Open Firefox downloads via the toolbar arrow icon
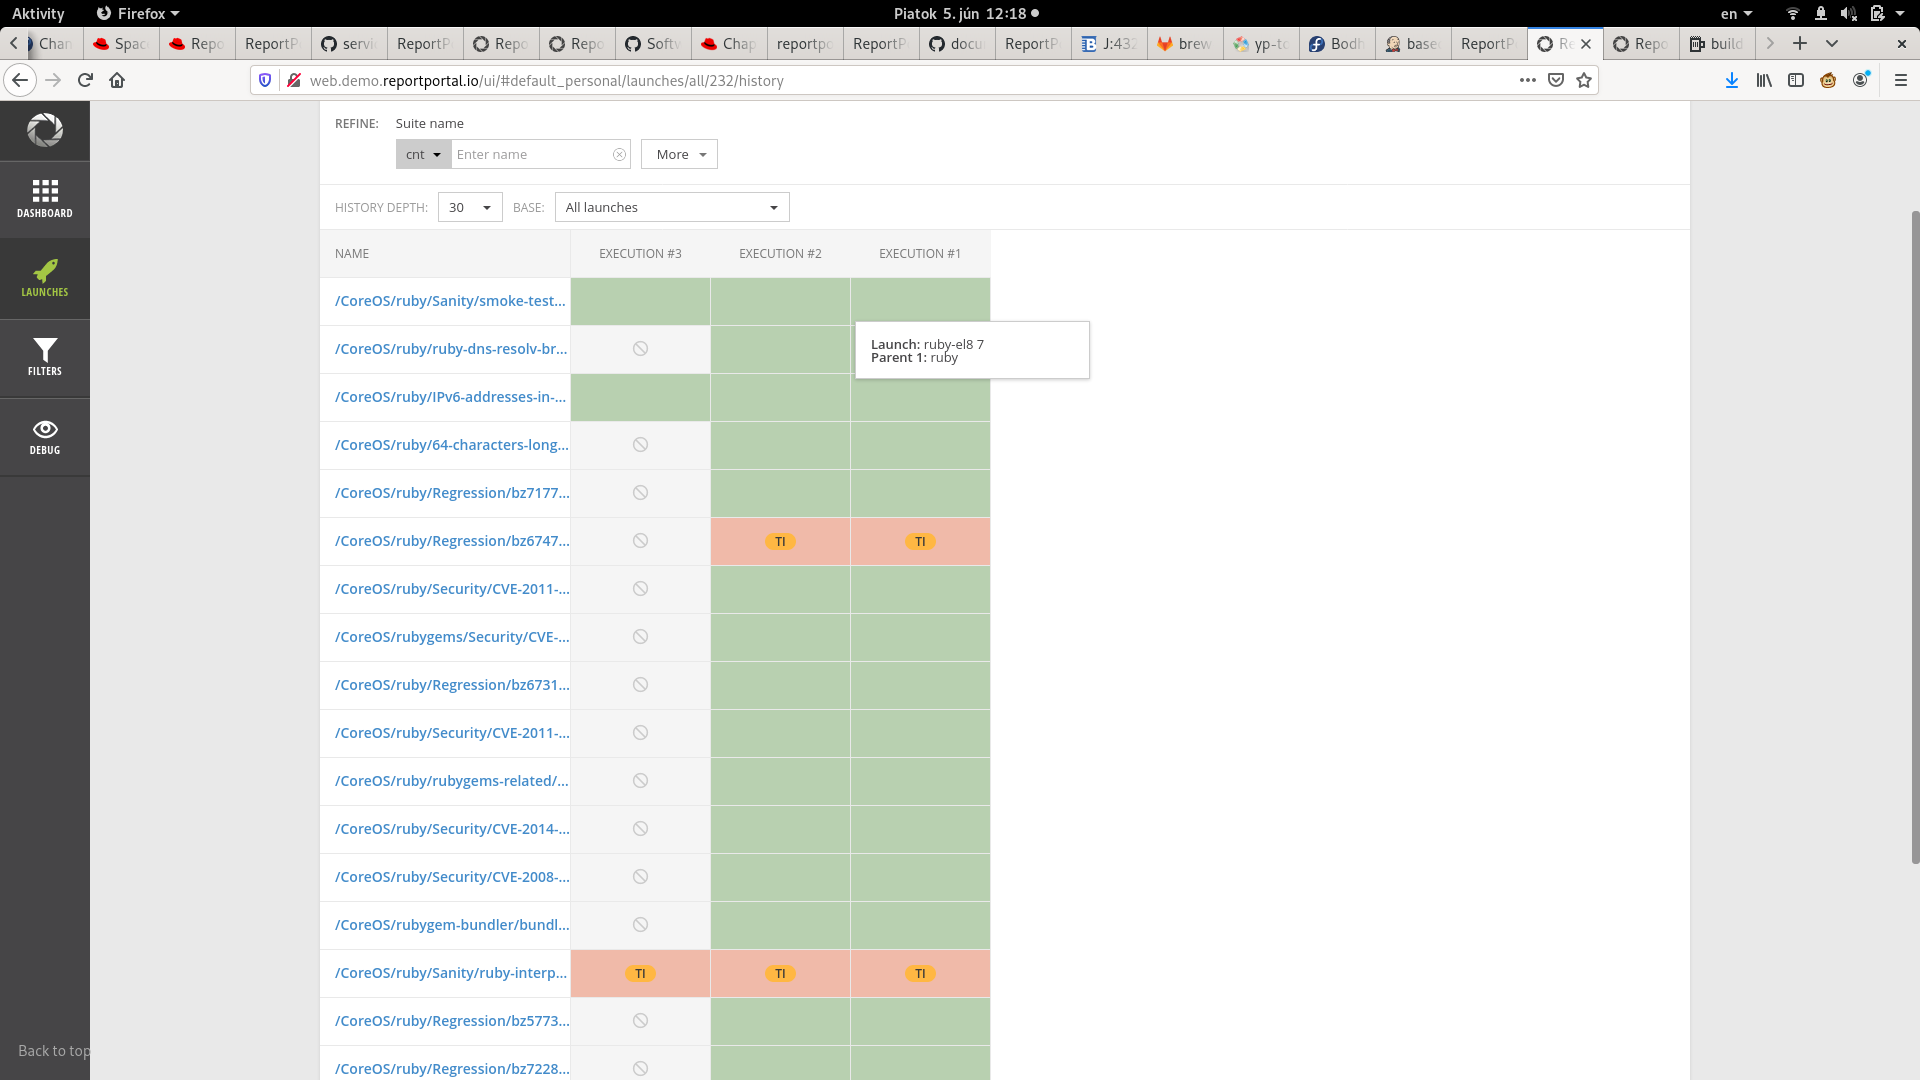This screenshot has height=1080, width=1920. click(x=1731, y=80)
